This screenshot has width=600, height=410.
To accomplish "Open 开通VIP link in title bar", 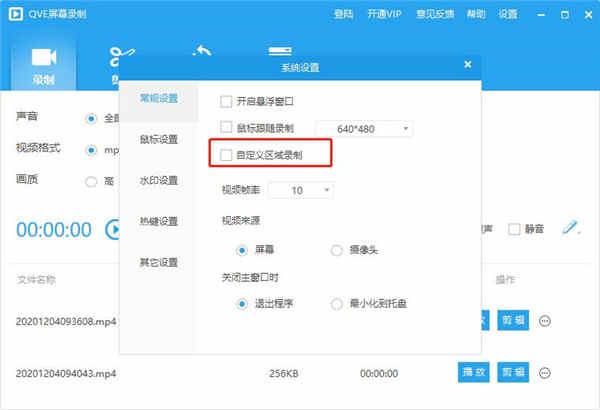I will (x=385, y=14).
